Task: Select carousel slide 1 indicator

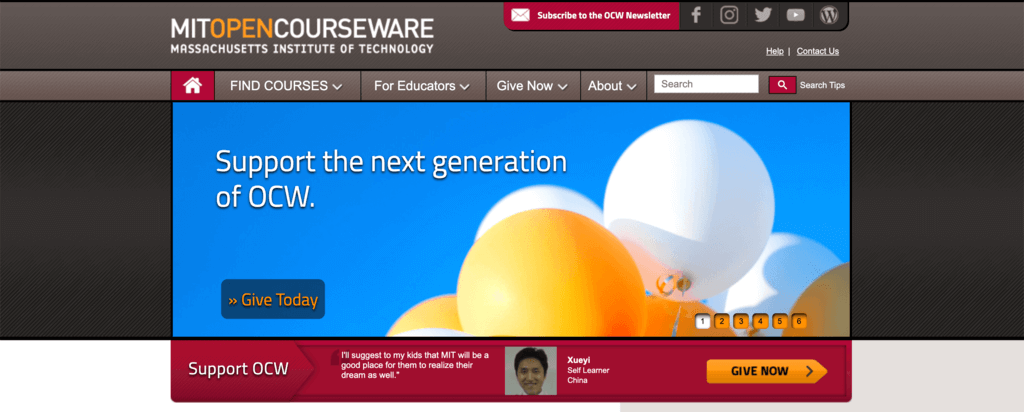Action: tap(703, 321)
